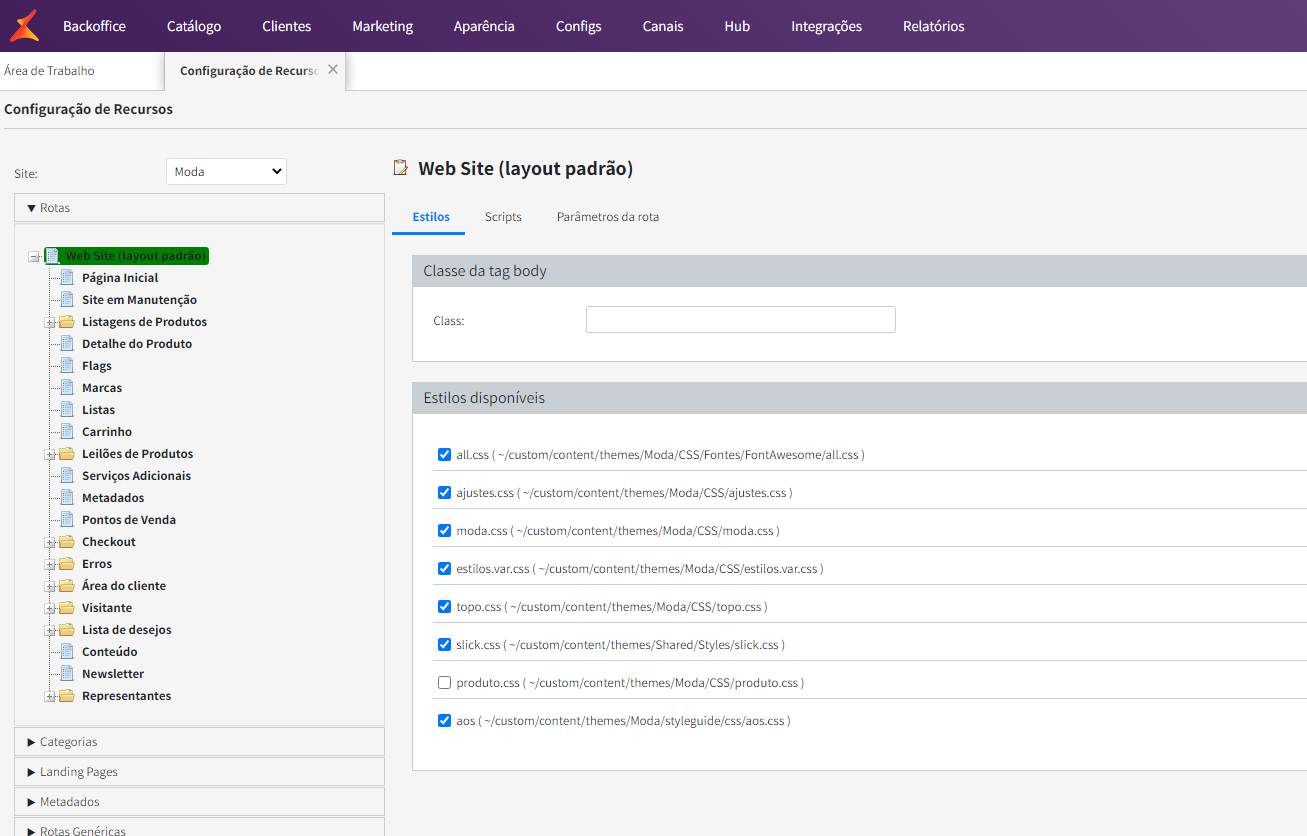Open the Canais menu
Image resolution: width=1307 pixels, height=836 pixels.
click(663, 26)
